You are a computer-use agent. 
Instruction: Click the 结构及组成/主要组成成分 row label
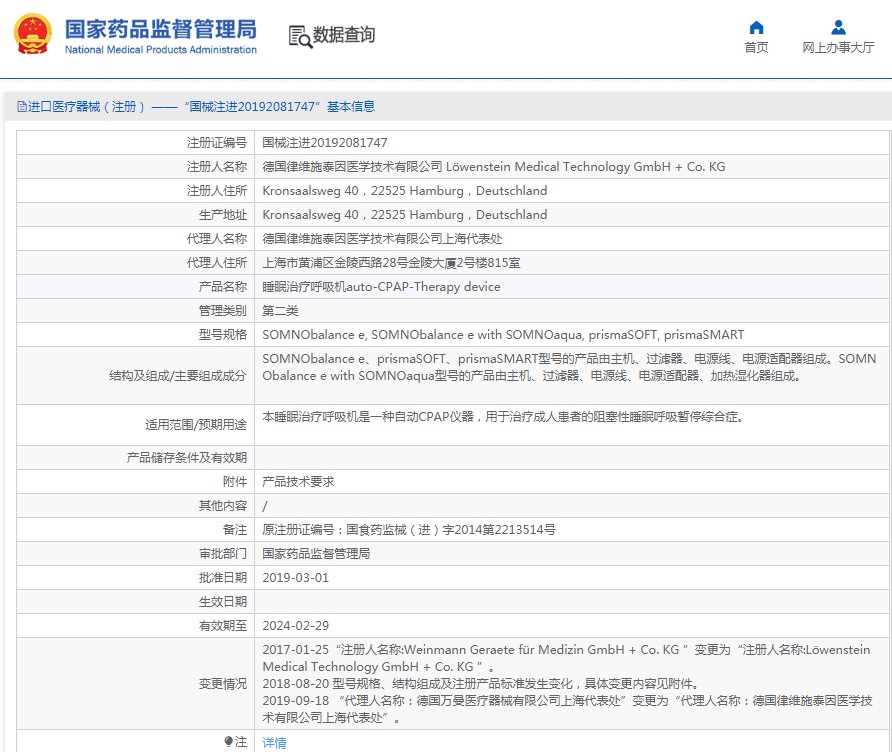pos(177,375)
